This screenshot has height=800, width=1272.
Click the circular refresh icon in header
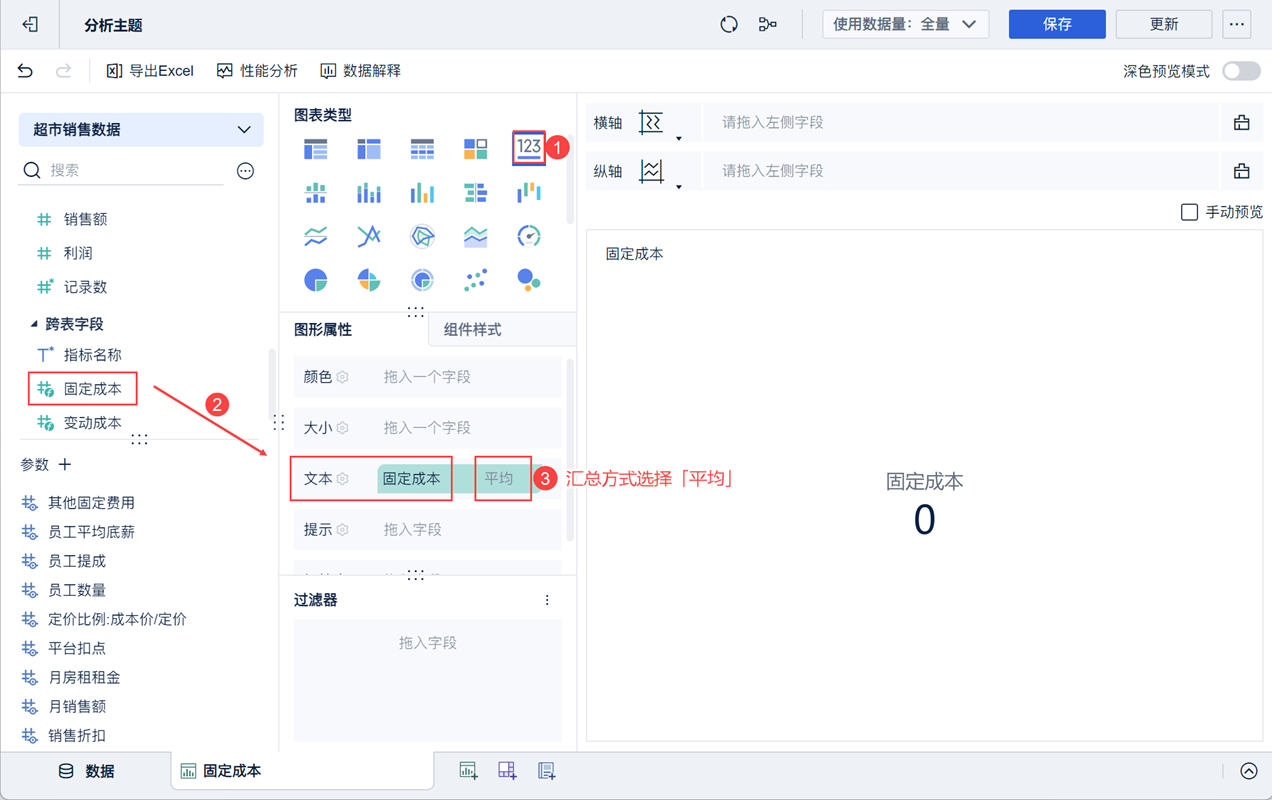tap(729, 25)
